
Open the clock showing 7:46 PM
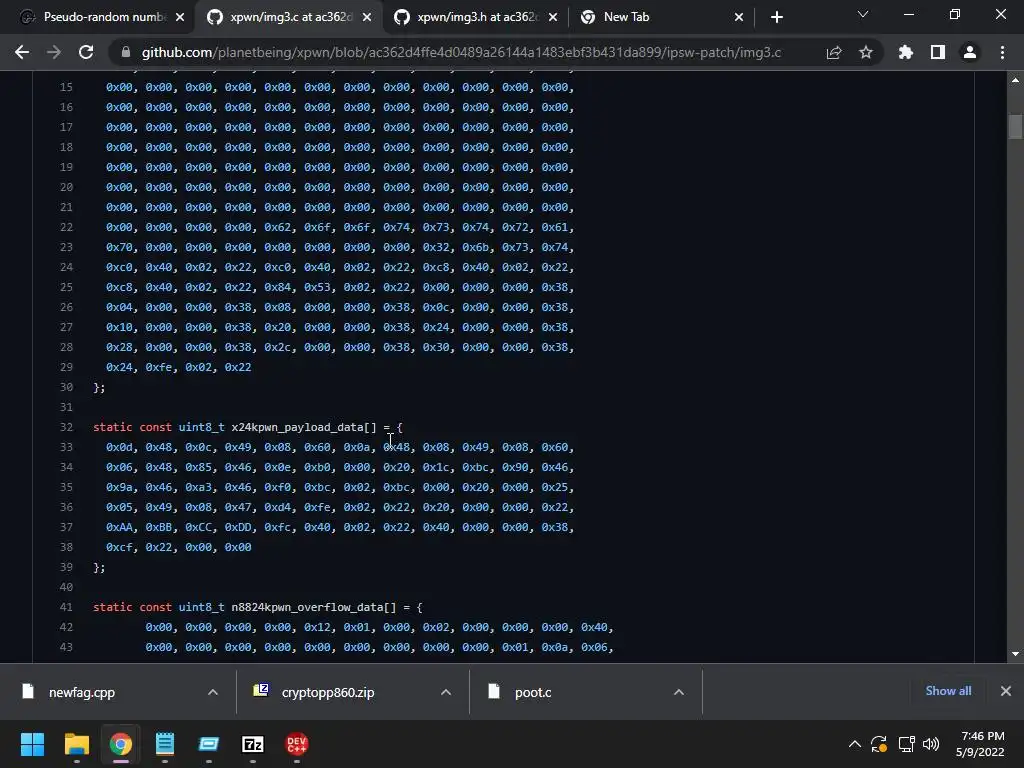click(981, 744)
